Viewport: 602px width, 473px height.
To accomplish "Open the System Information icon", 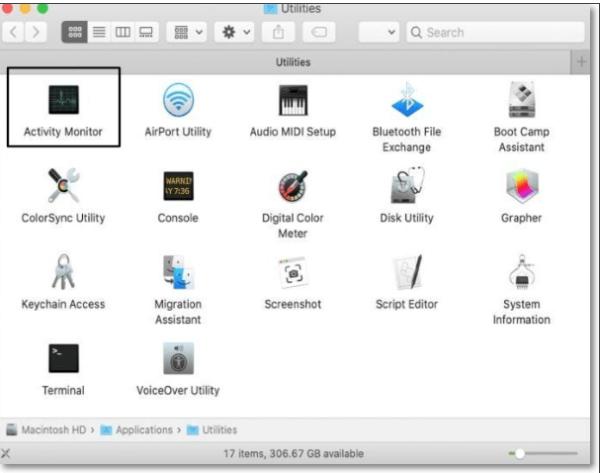I will (x=521, y=272).
